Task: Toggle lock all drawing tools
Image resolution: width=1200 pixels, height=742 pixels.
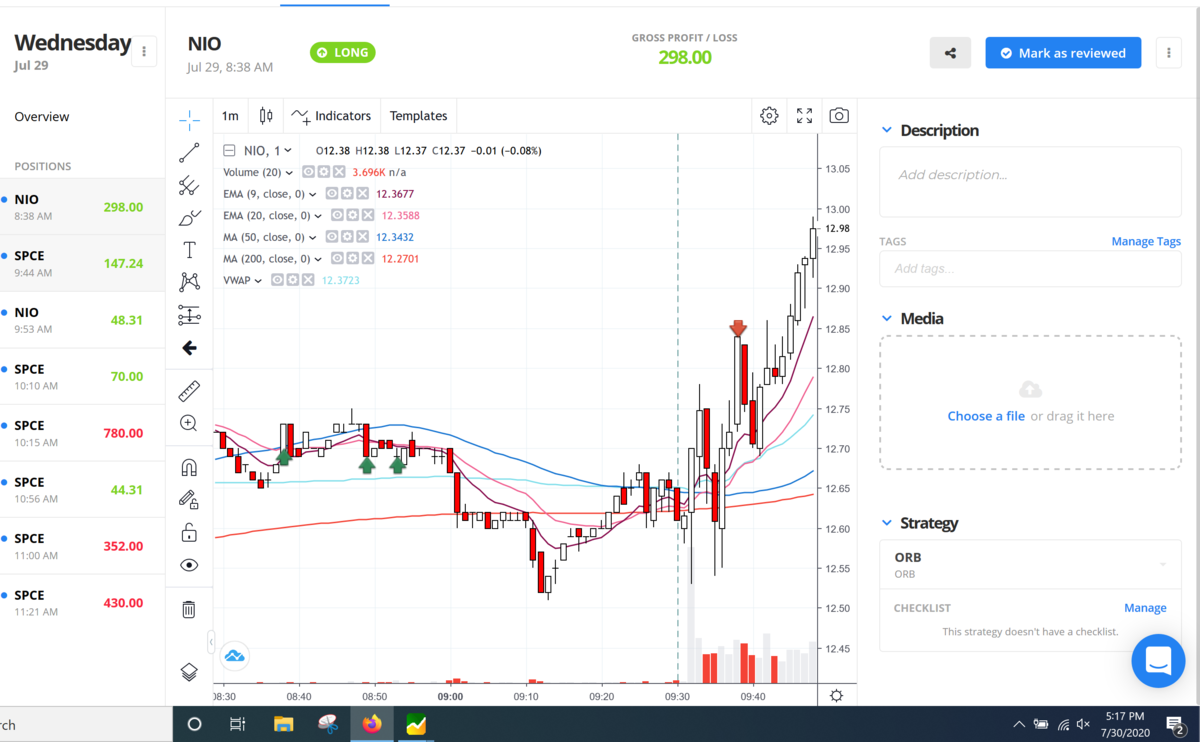Action: (x=189, y=532)
